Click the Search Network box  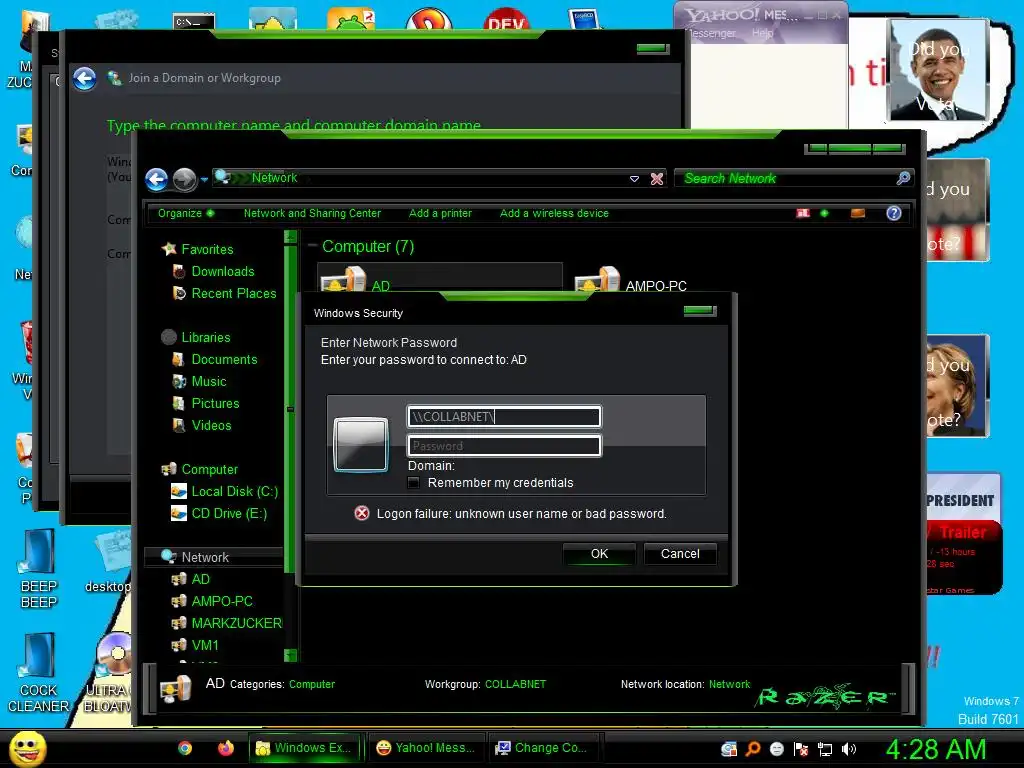coord(787,178)
